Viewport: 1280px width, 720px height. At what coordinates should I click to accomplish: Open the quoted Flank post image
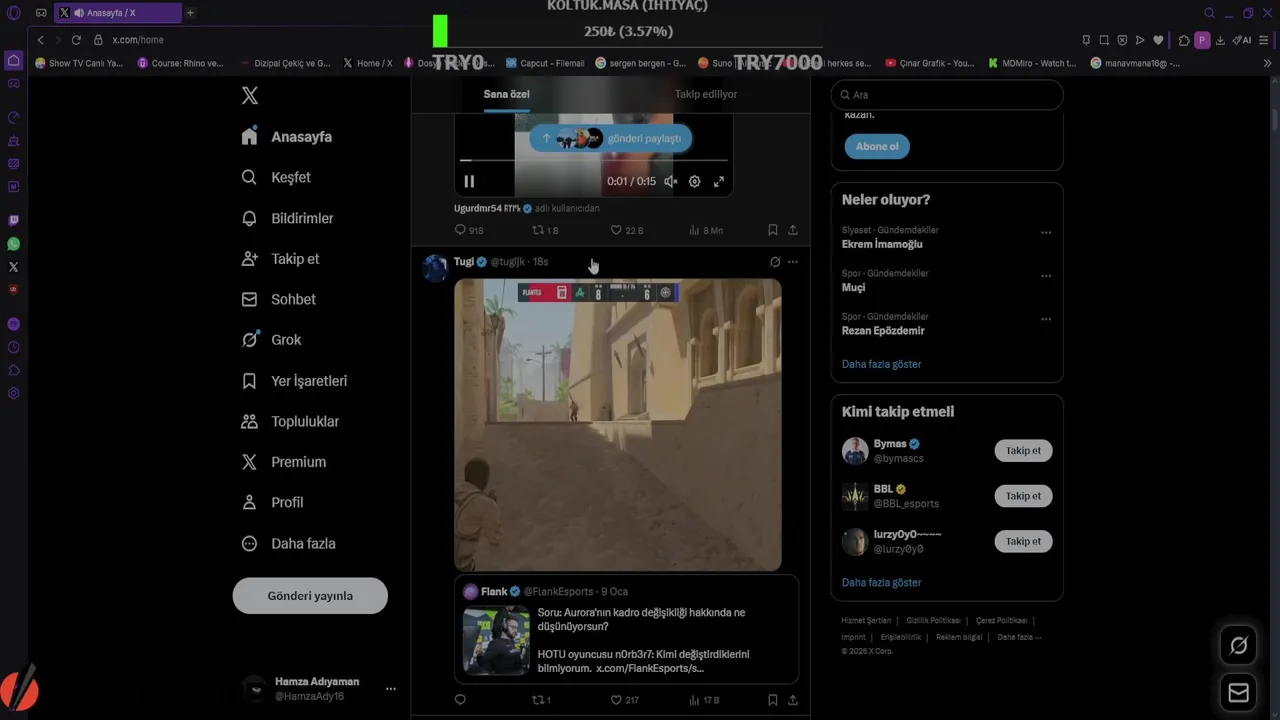[x=496, y=641]
